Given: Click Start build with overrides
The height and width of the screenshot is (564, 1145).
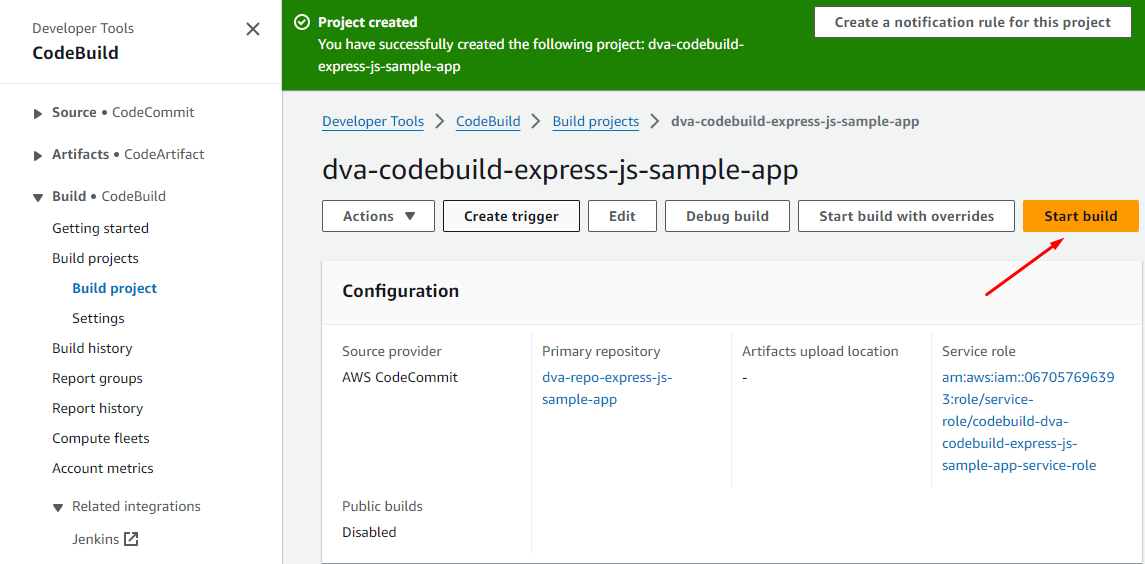Looking at the screenshot, I should click(x=906, y=216).
